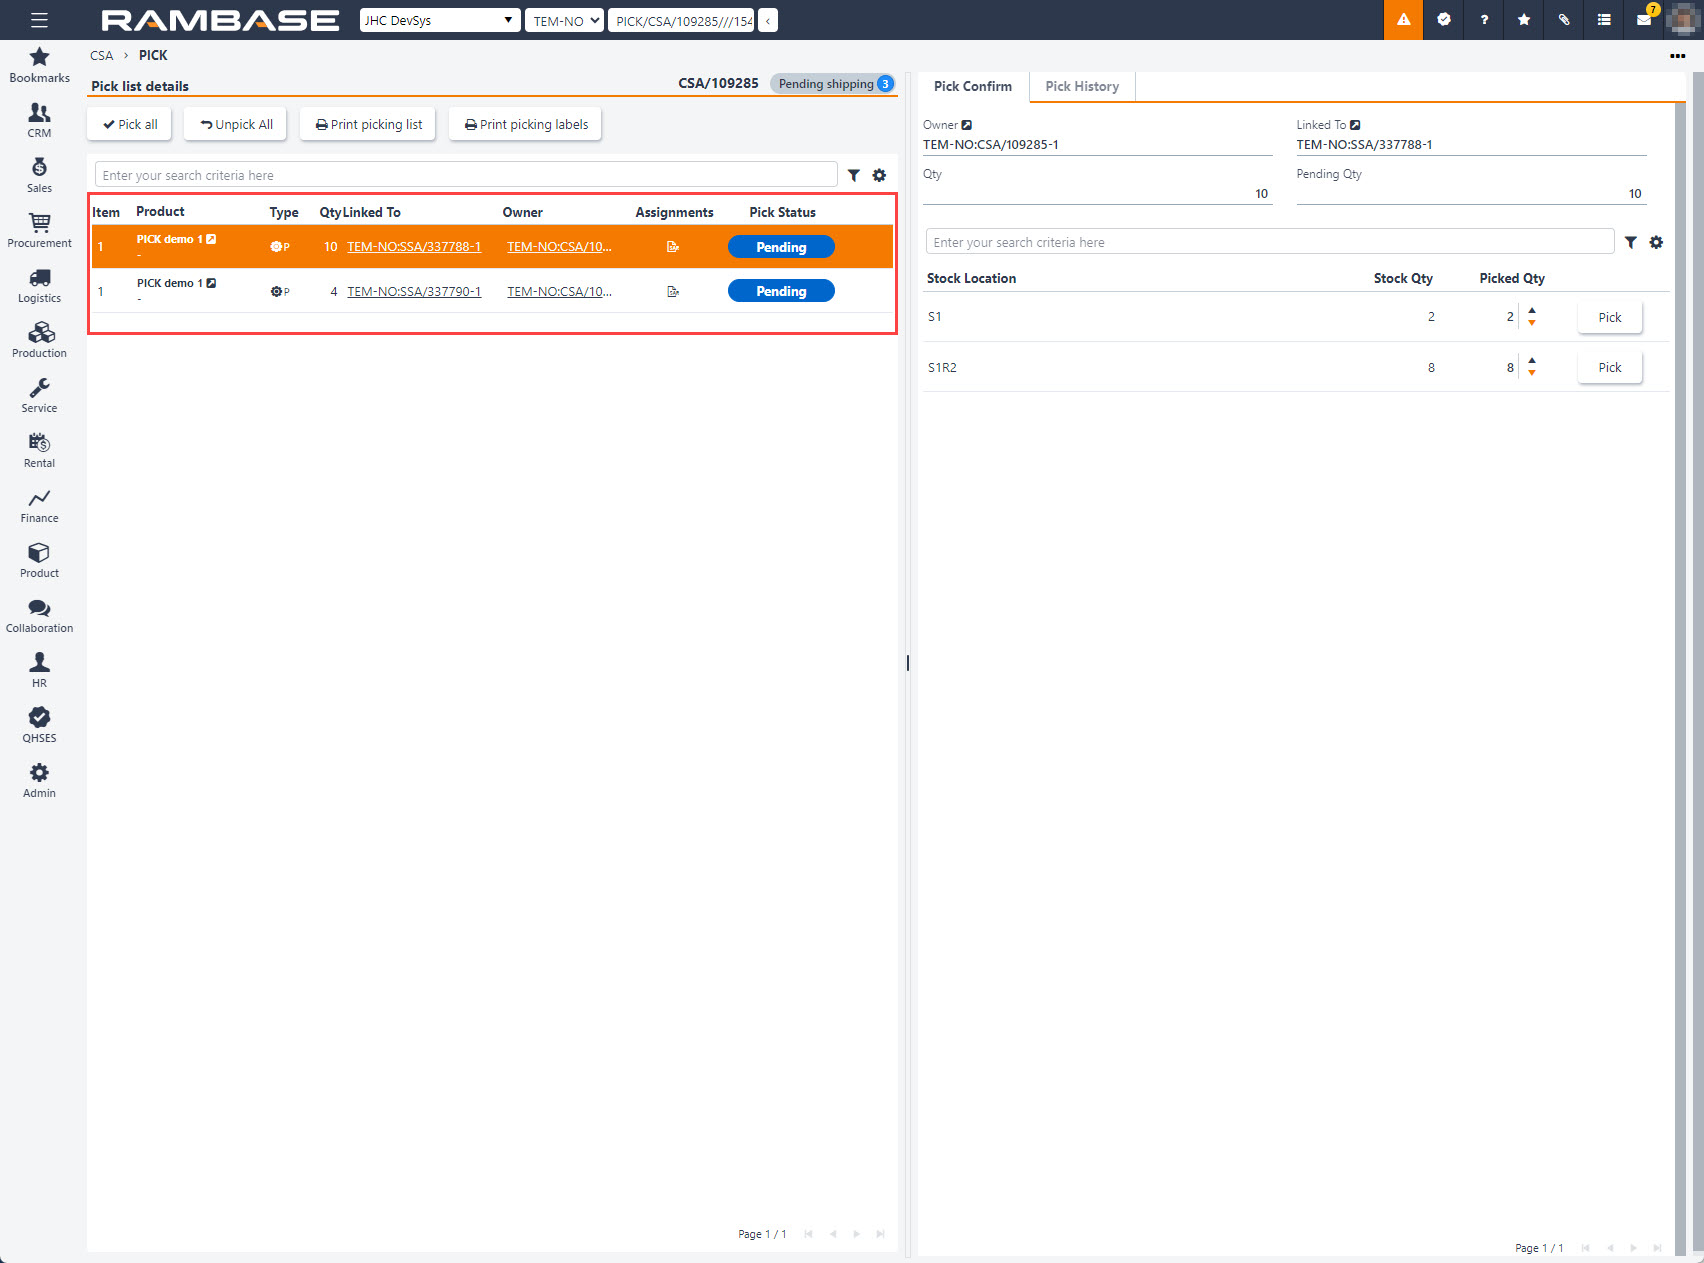Open the three-dots context menu
Viewport: 1704px width, 1263px height.
(1677, 56)
